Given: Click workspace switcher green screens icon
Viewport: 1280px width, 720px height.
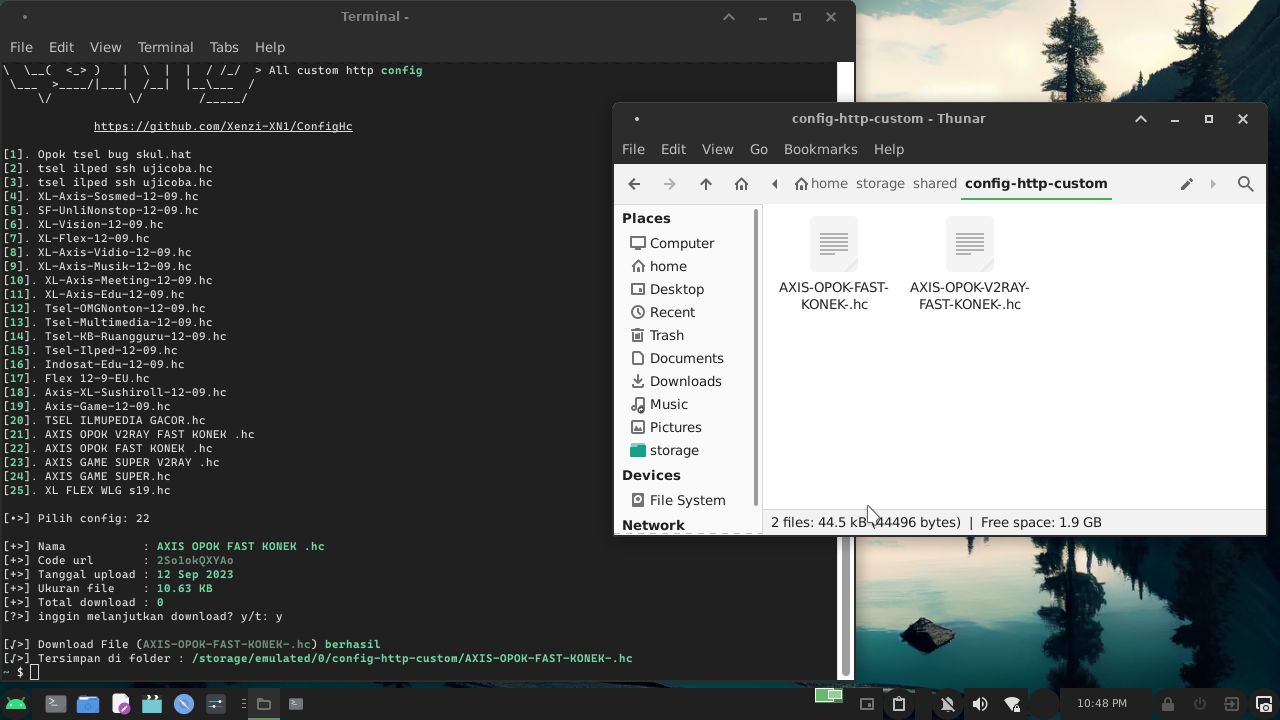Looking at the screenshot, I should click(x=828, y=696).
